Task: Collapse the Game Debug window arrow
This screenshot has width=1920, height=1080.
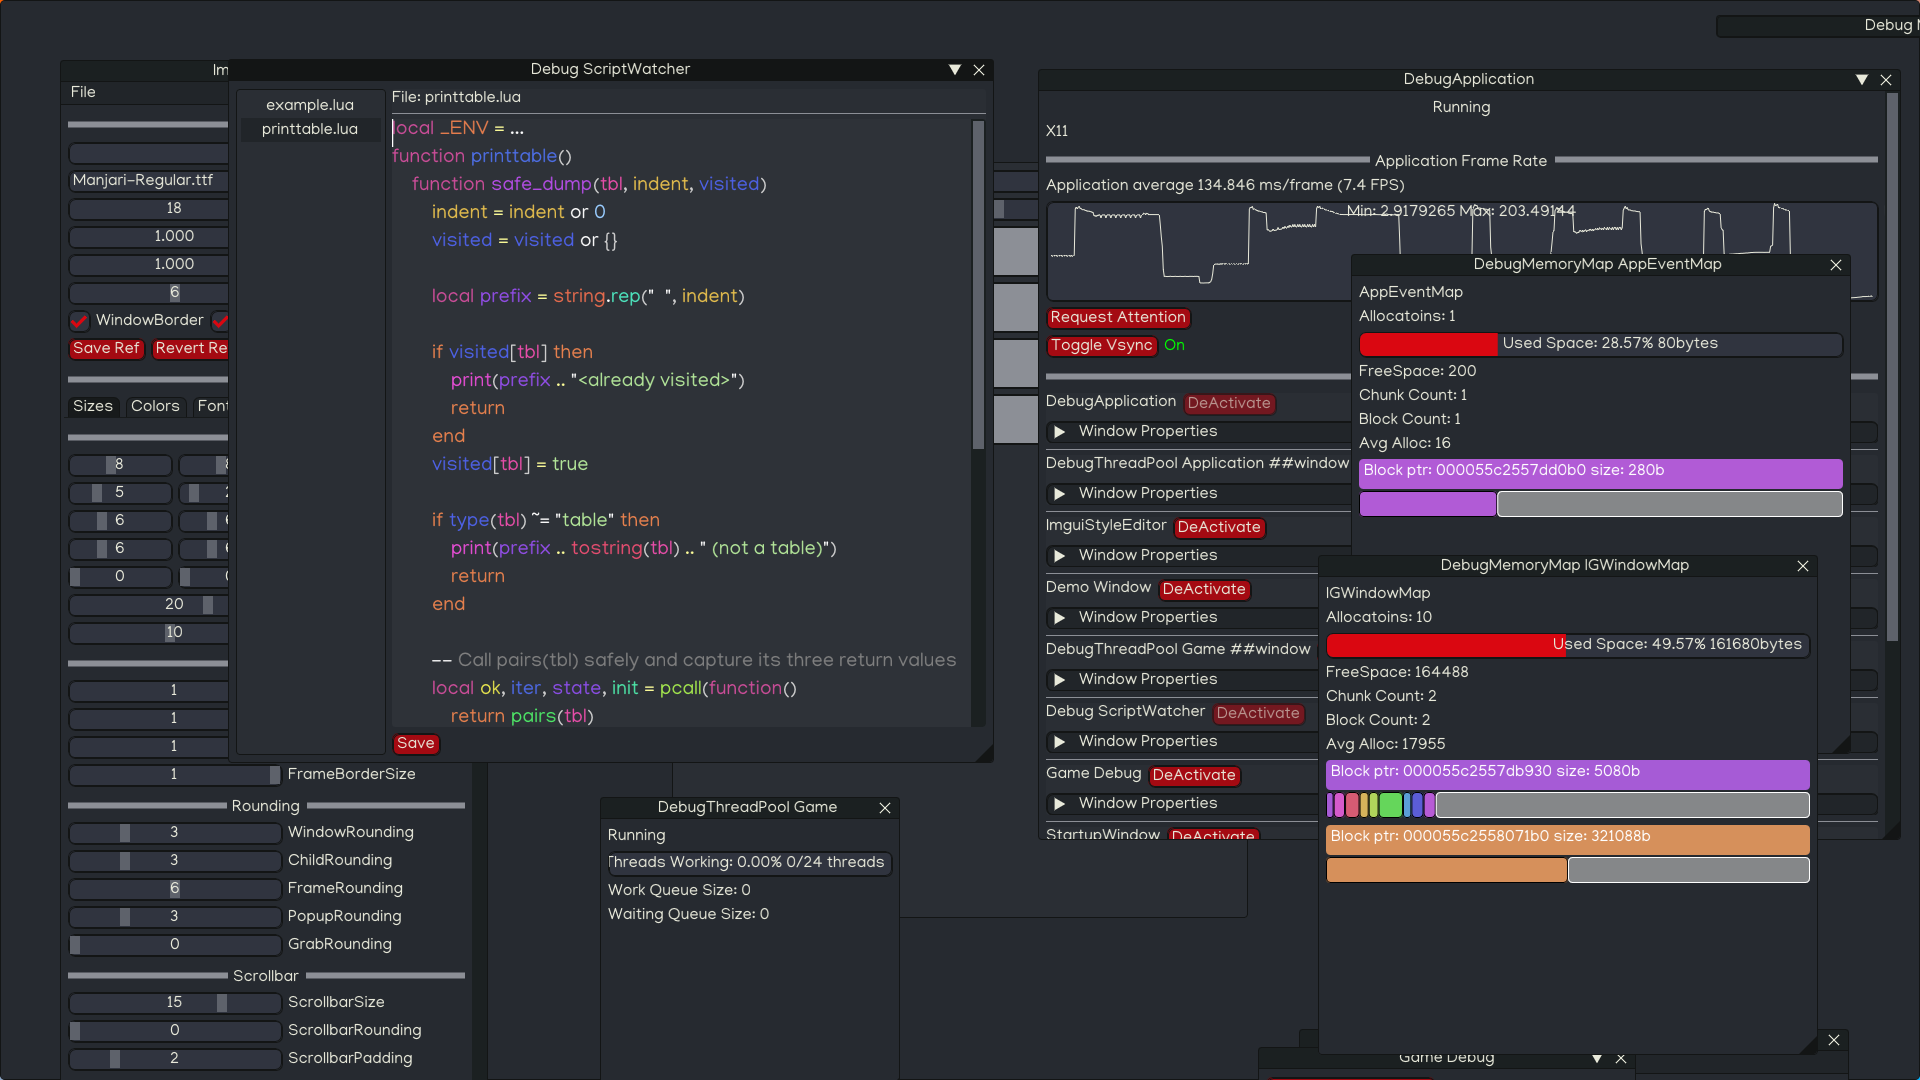Action: click(x=1597, y=1058)
